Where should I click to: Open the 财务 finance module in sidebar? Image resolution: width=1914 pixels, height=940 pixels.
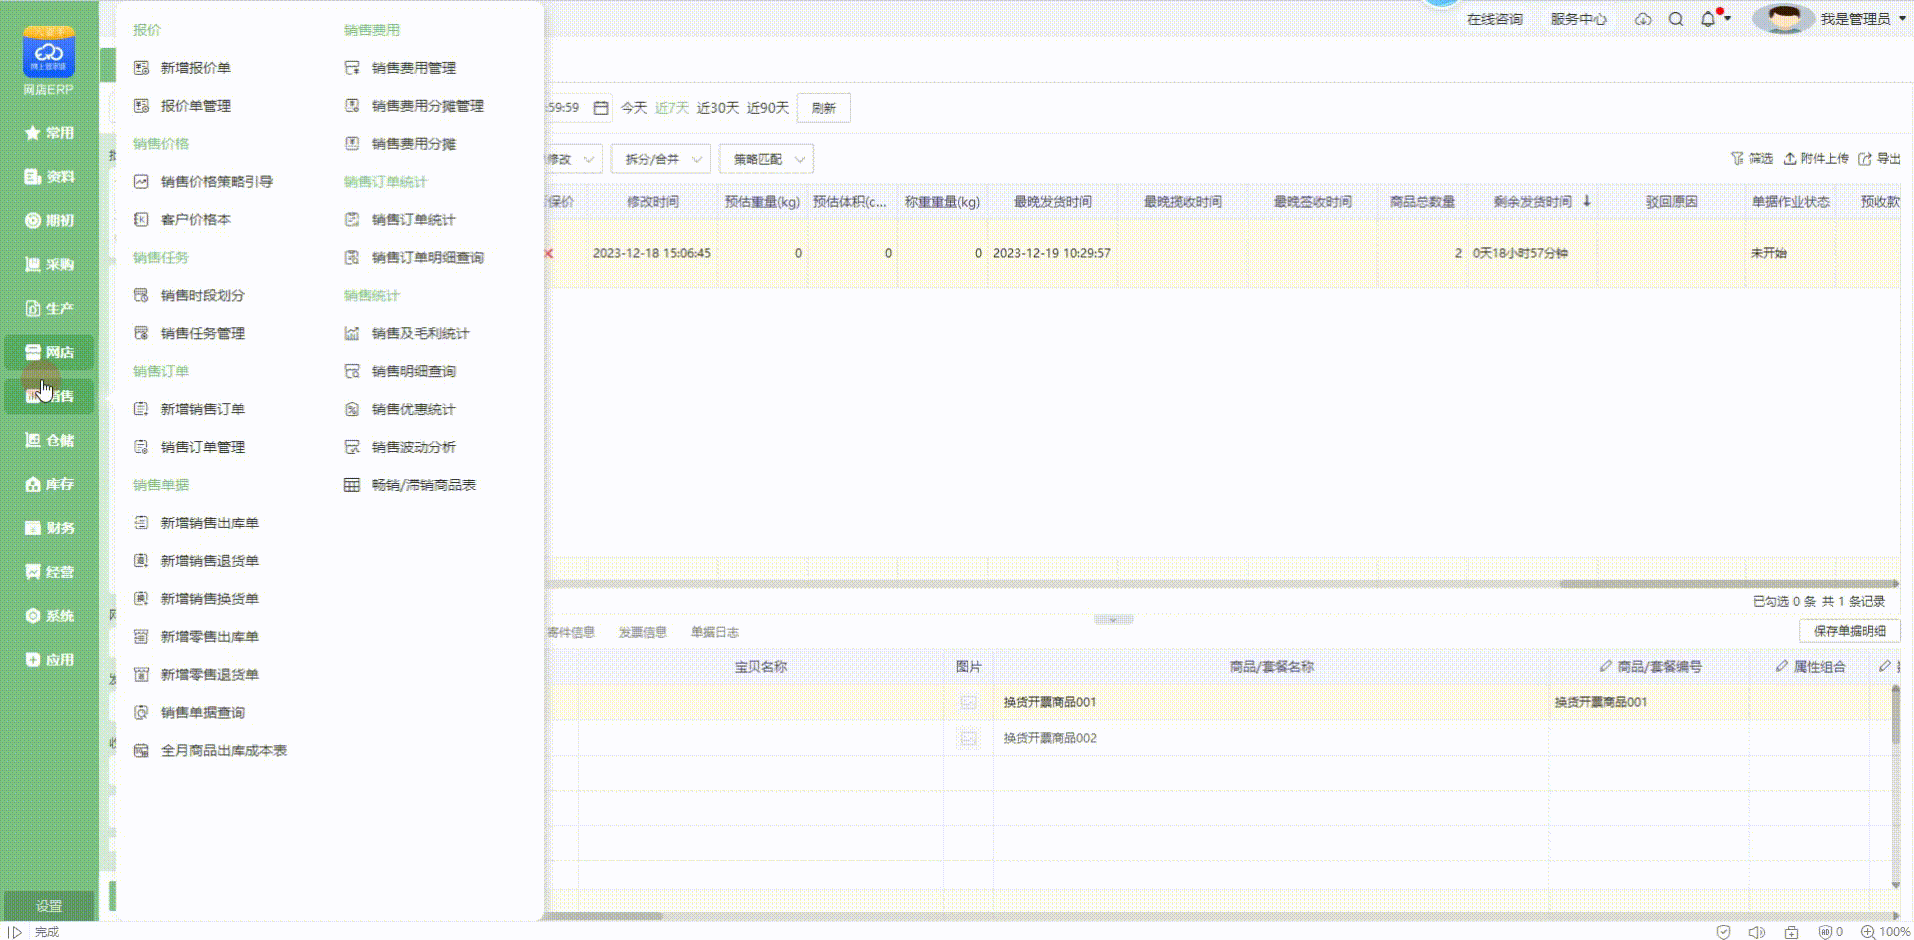coord(49,528)
